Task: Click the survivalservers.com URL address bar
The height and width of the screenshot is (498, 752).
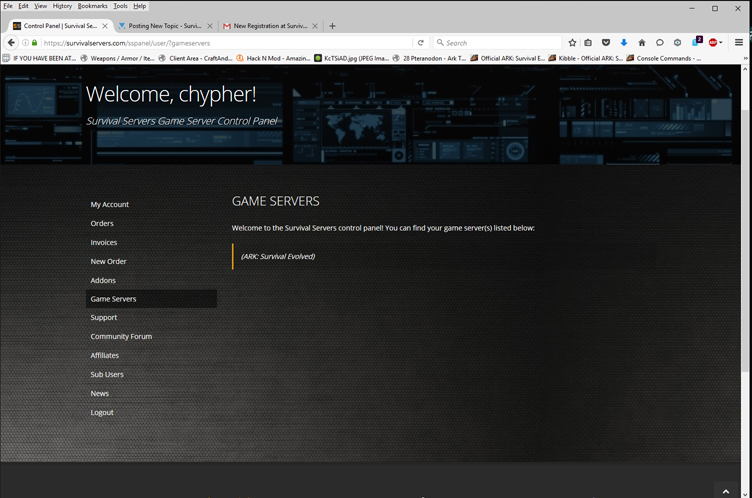Action: tap(225, 43)
